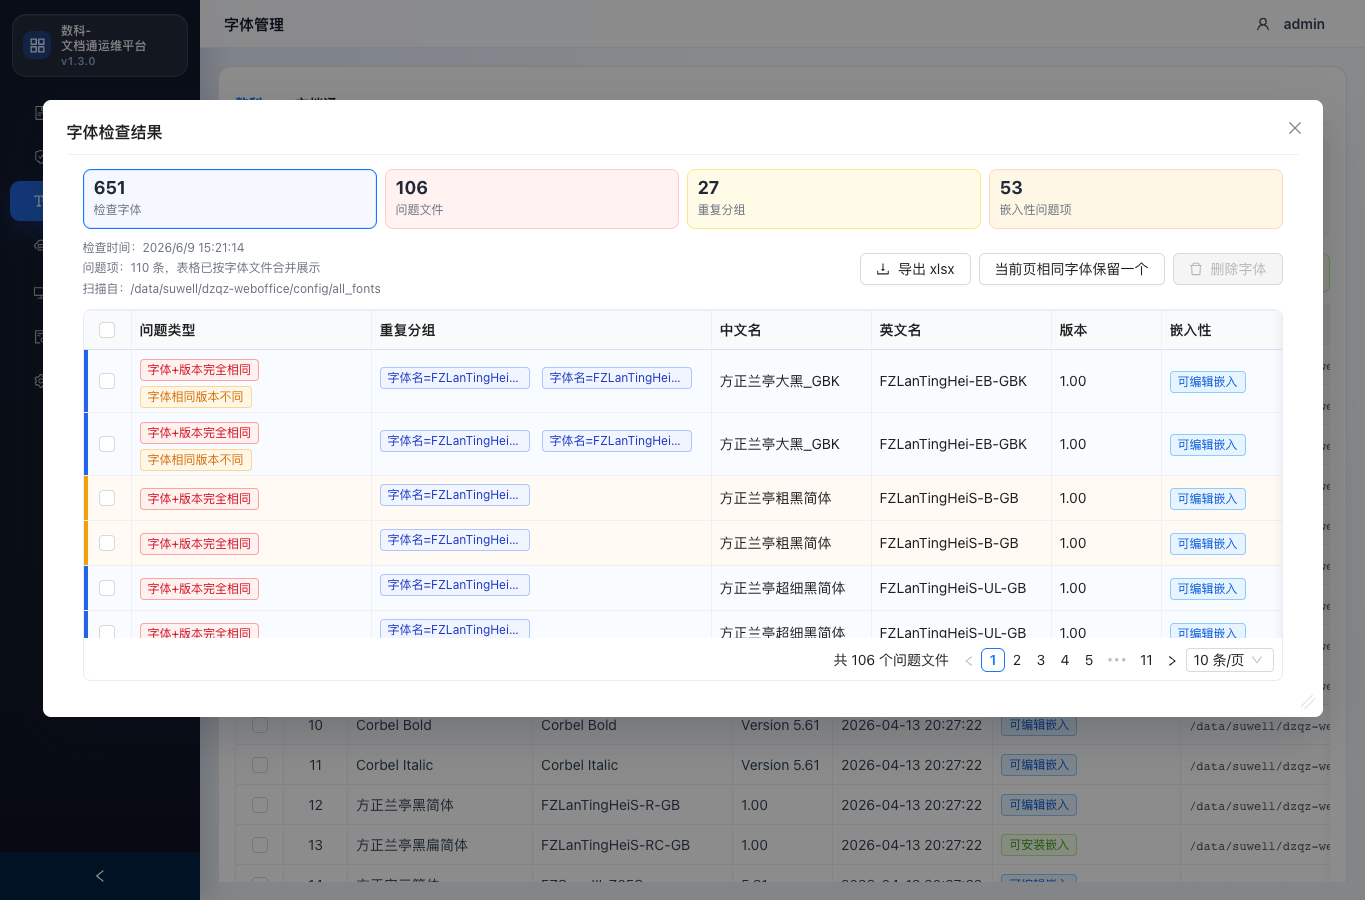The image size is (1365, 900).
Task: Select the 53 嵌入性问题项 summary card
Action: (x=1136, y=199)
